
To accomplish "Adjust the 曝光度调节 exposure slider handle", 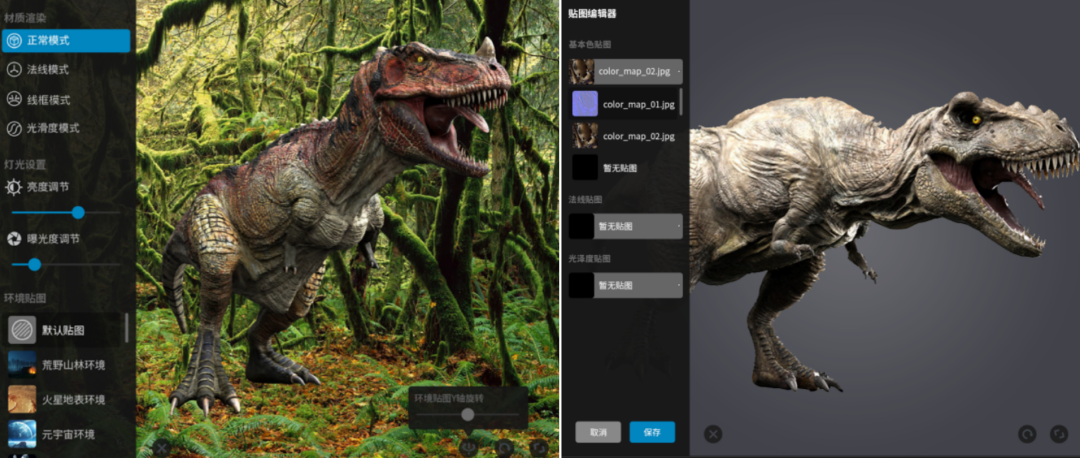I will [x=34, y=264].
